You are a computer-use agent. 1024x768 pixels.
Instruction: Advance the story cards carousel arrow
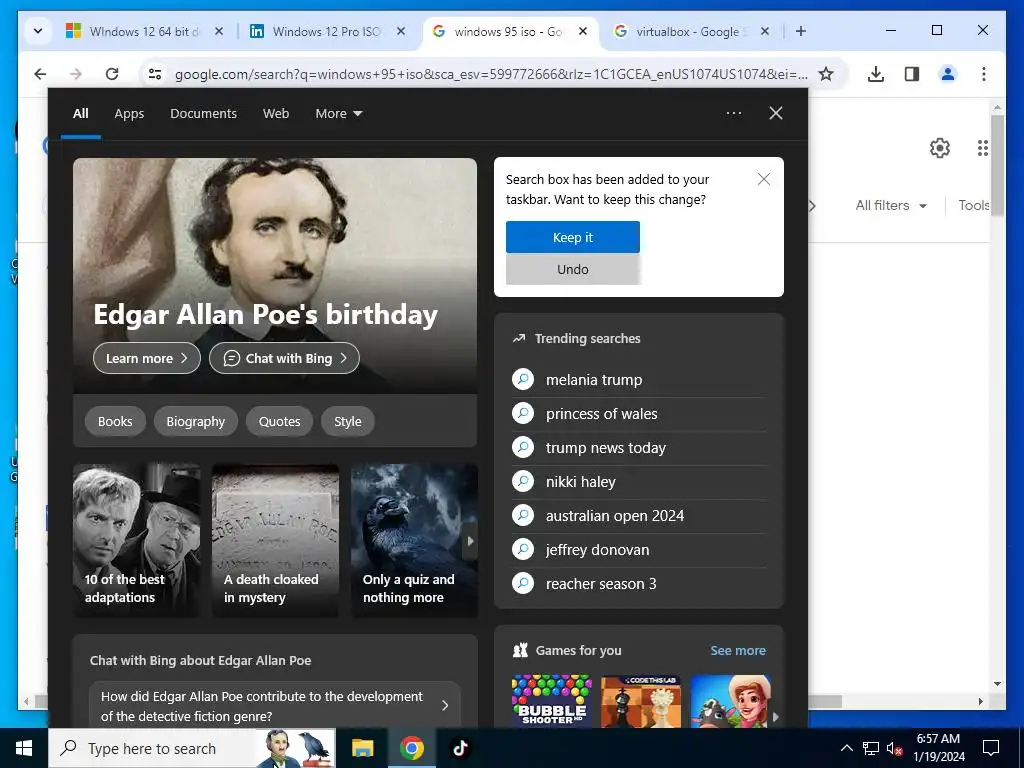(470, 541)
